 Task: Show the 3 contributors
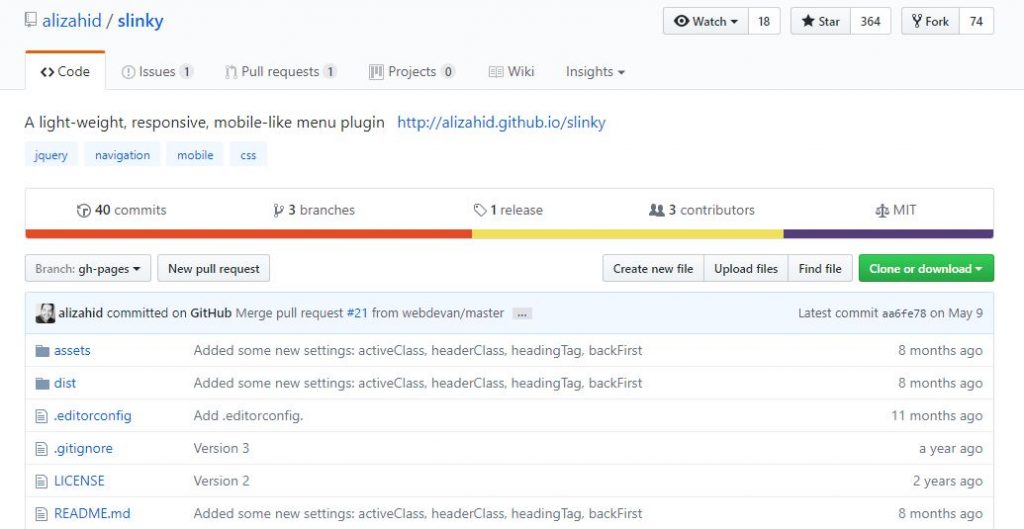701,210
